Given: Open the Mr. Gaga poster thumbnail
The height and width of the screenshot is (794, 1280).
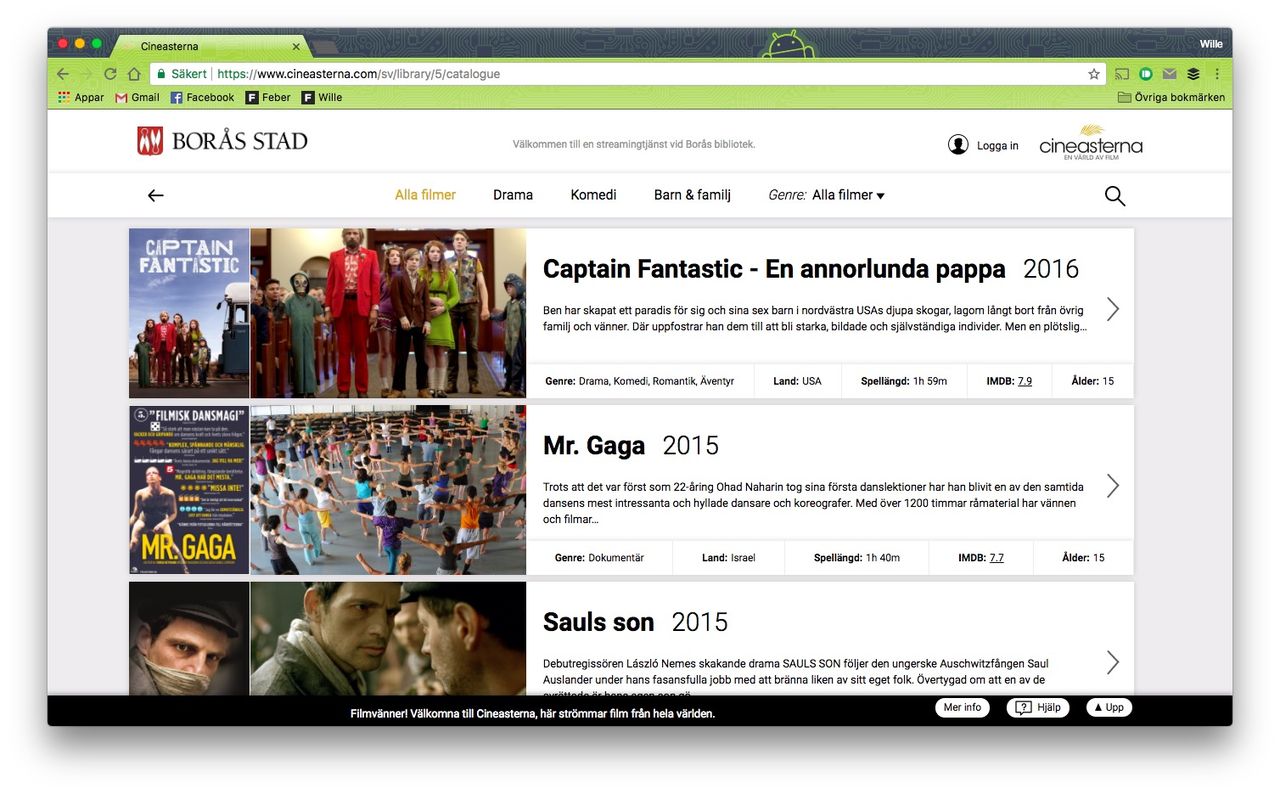Looking at the screenshot, I should [x=189, y=489].
